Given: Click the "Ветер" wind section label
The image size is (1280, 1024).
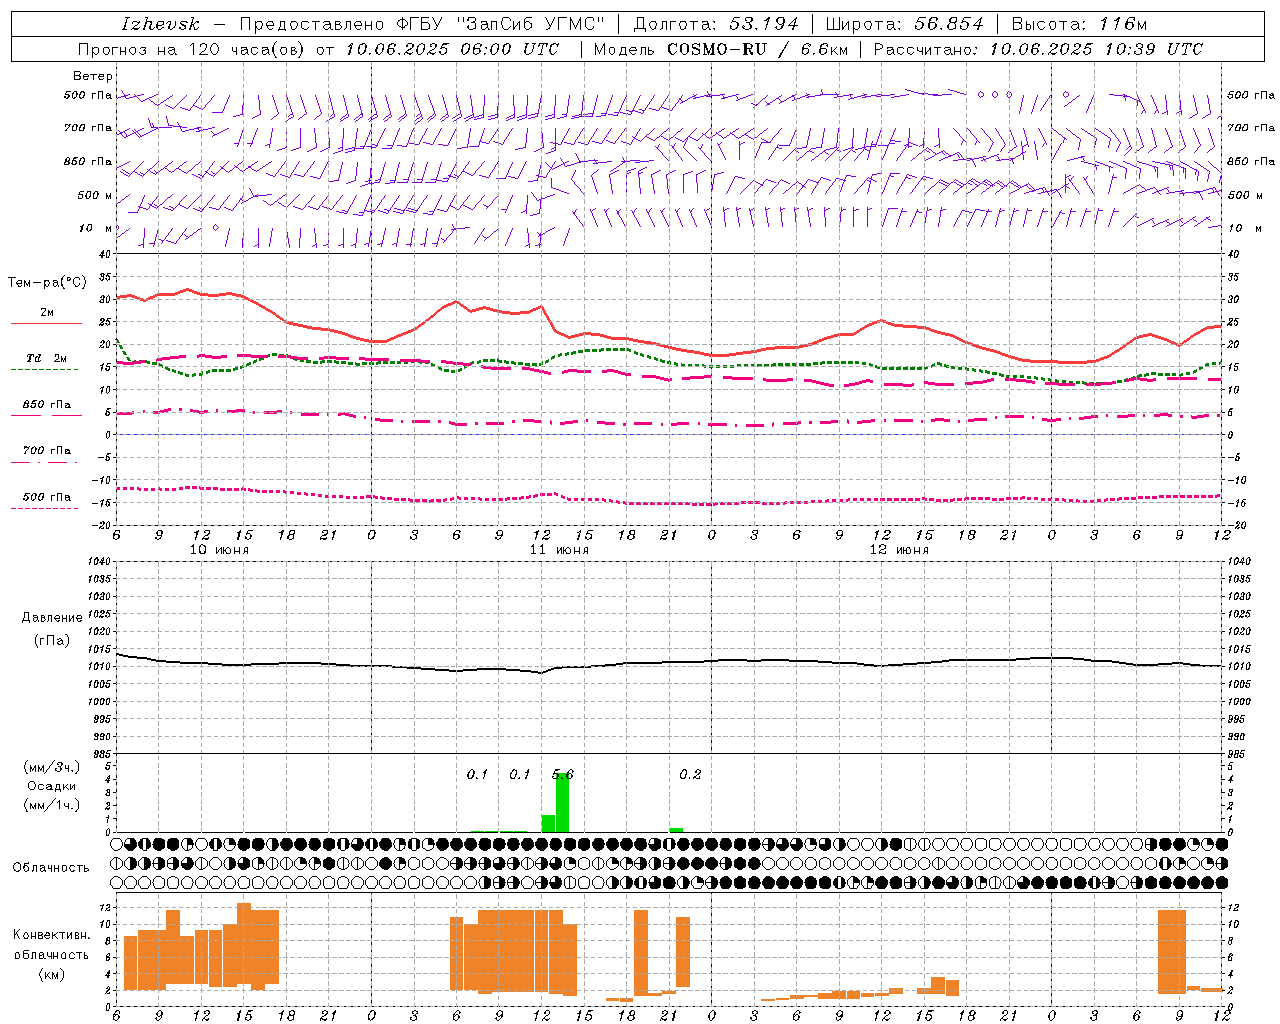Looking at the screenshot, I should pyautogui.click(x=93, y=76).
